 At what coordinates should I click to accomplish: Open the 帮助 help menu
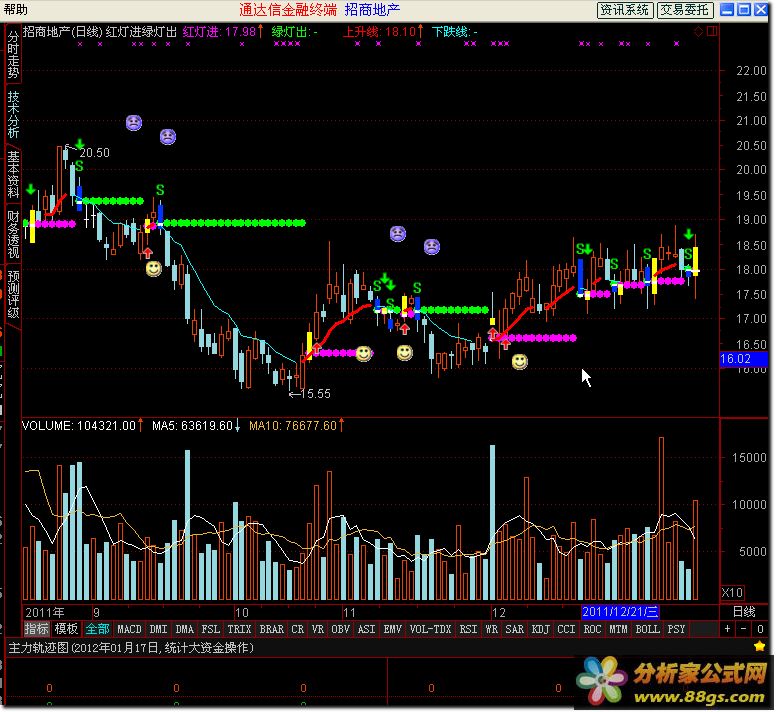[15, 9]
